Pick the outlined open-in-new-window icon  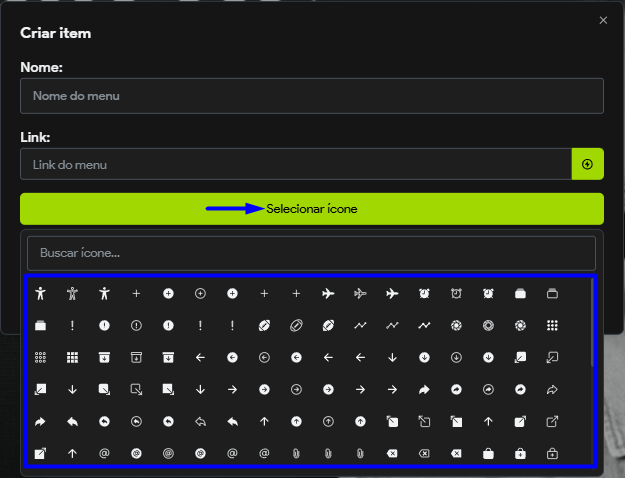click(552, 421)
